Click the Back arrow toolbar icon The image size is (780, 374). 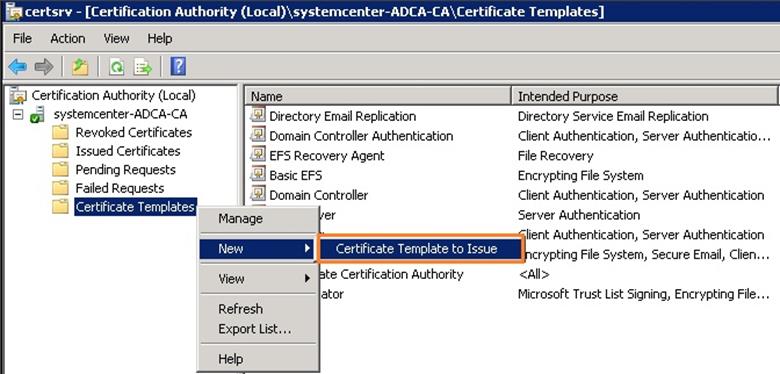(18, 66)
